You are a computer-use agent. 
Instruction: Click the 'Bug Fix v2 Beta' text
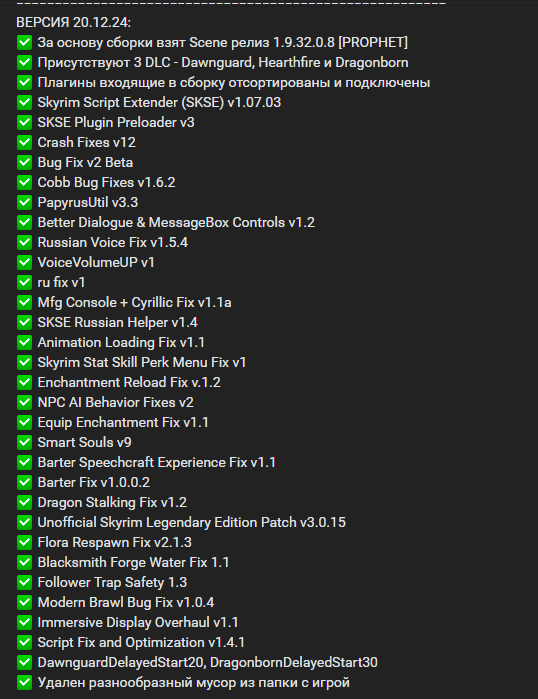(x=85, y=162)
